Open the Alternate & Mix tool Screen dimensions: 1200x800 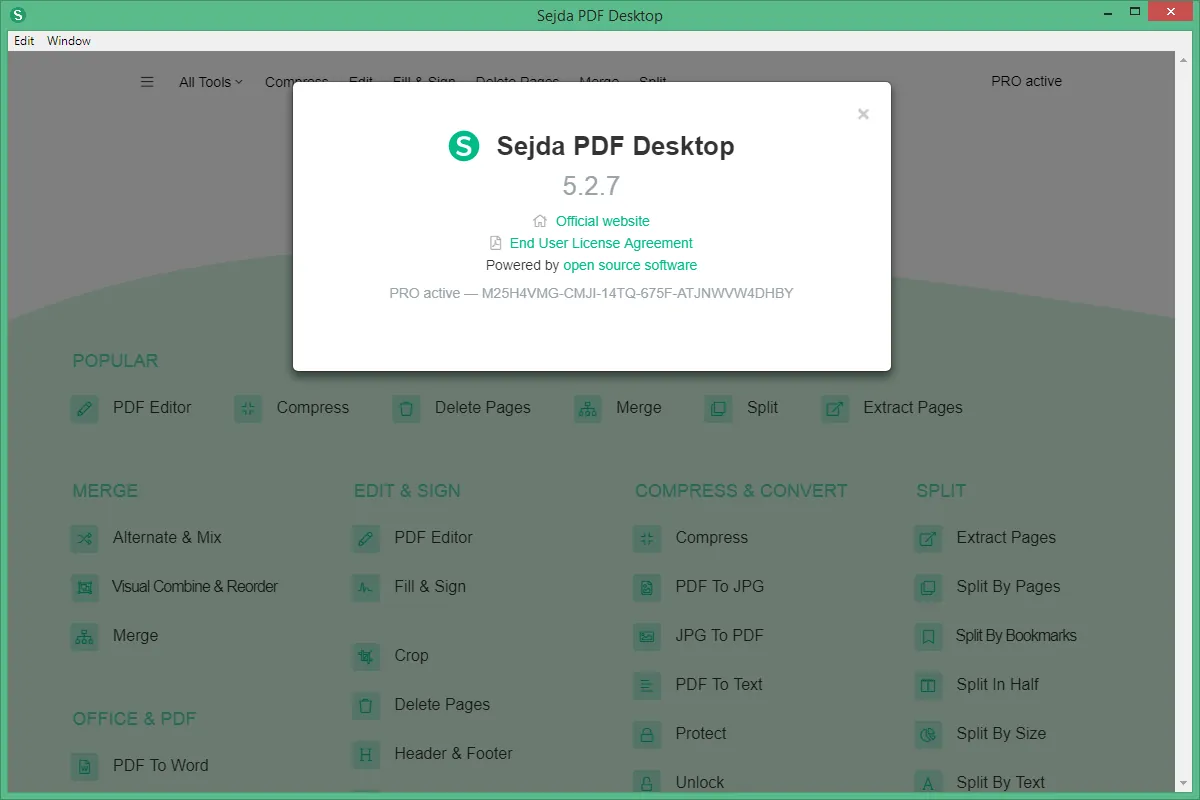(x=167, y=538)
